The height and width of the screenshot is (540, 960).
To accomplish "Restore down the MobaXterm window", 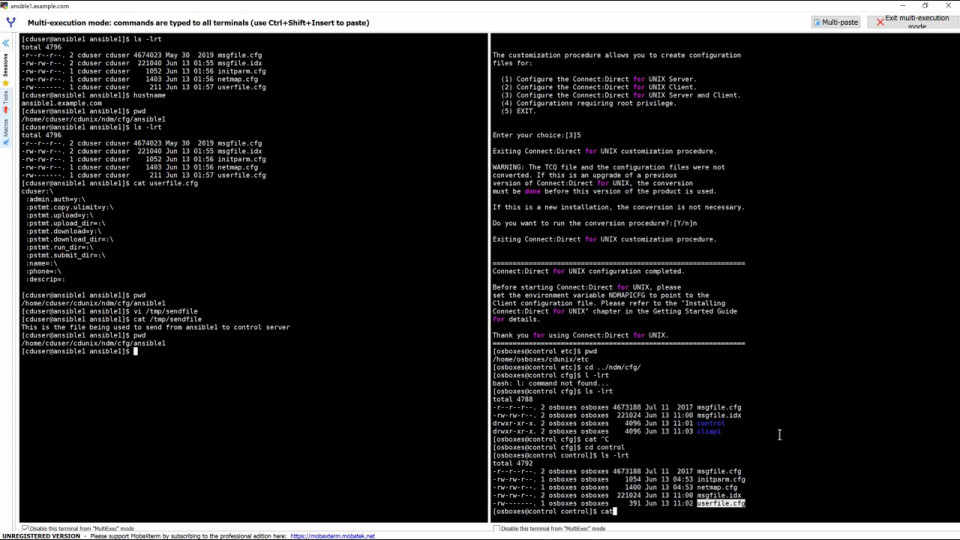I will pyautogui.click(x=925, y=6).
